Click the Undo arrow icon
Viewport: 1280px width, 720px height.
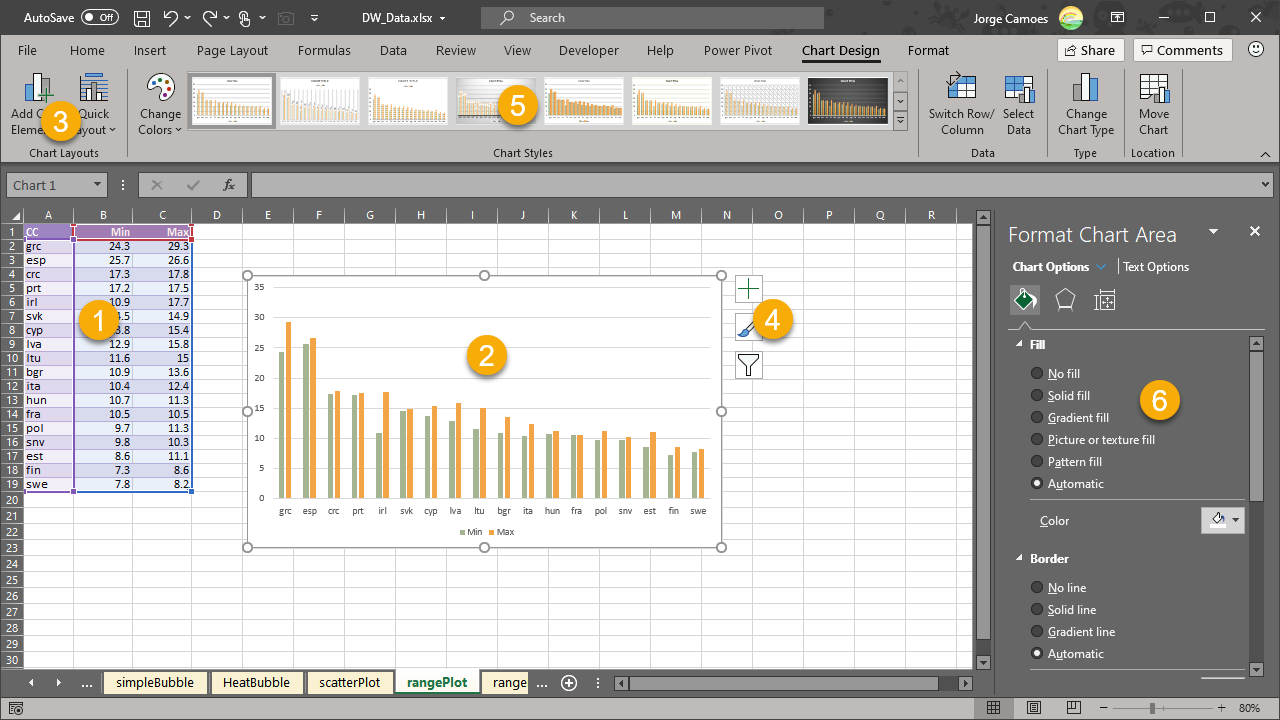[x=170, y=18]
